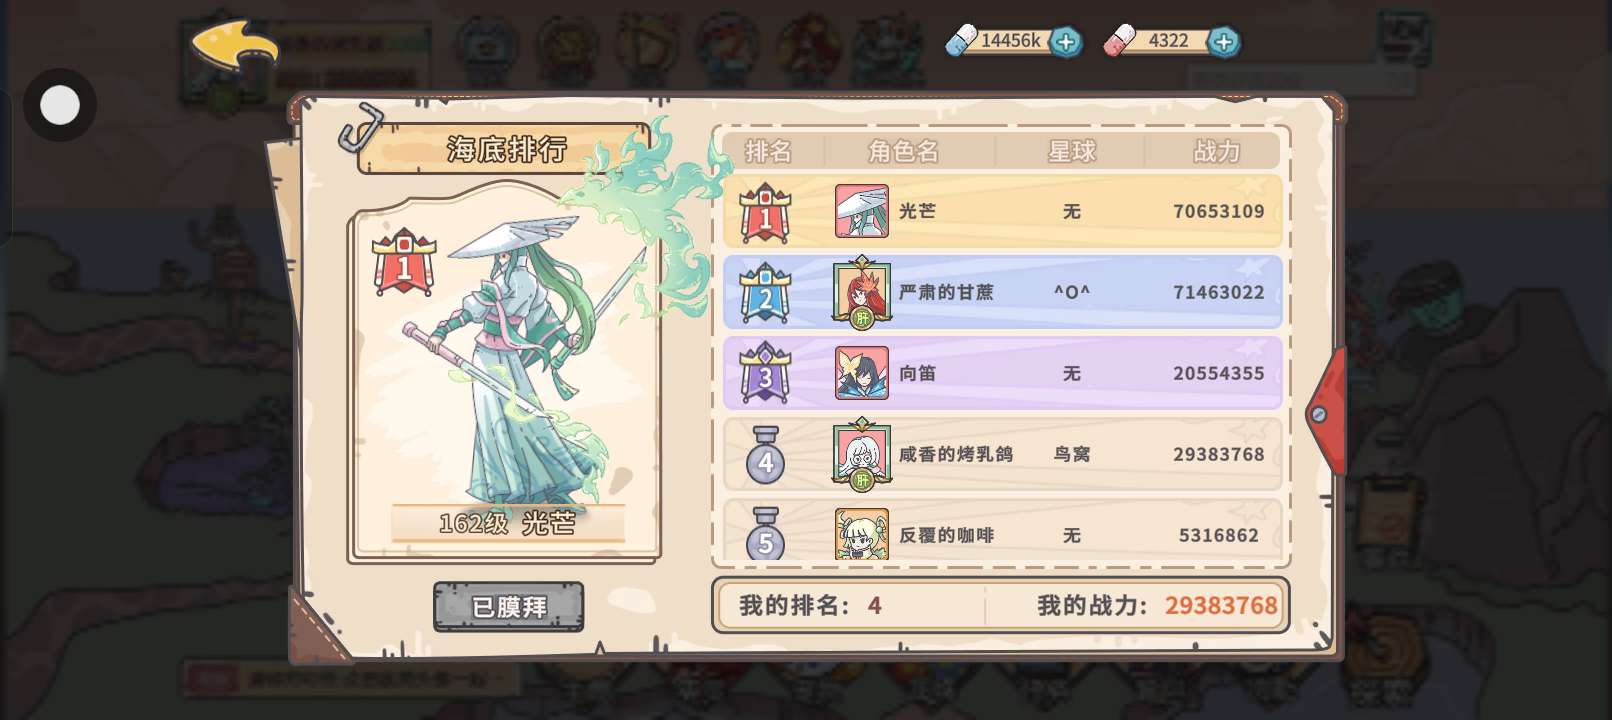This screenshot has height=720, width=1612.
Task: Tap the yellow back arrow
Action: pos(235,45)
